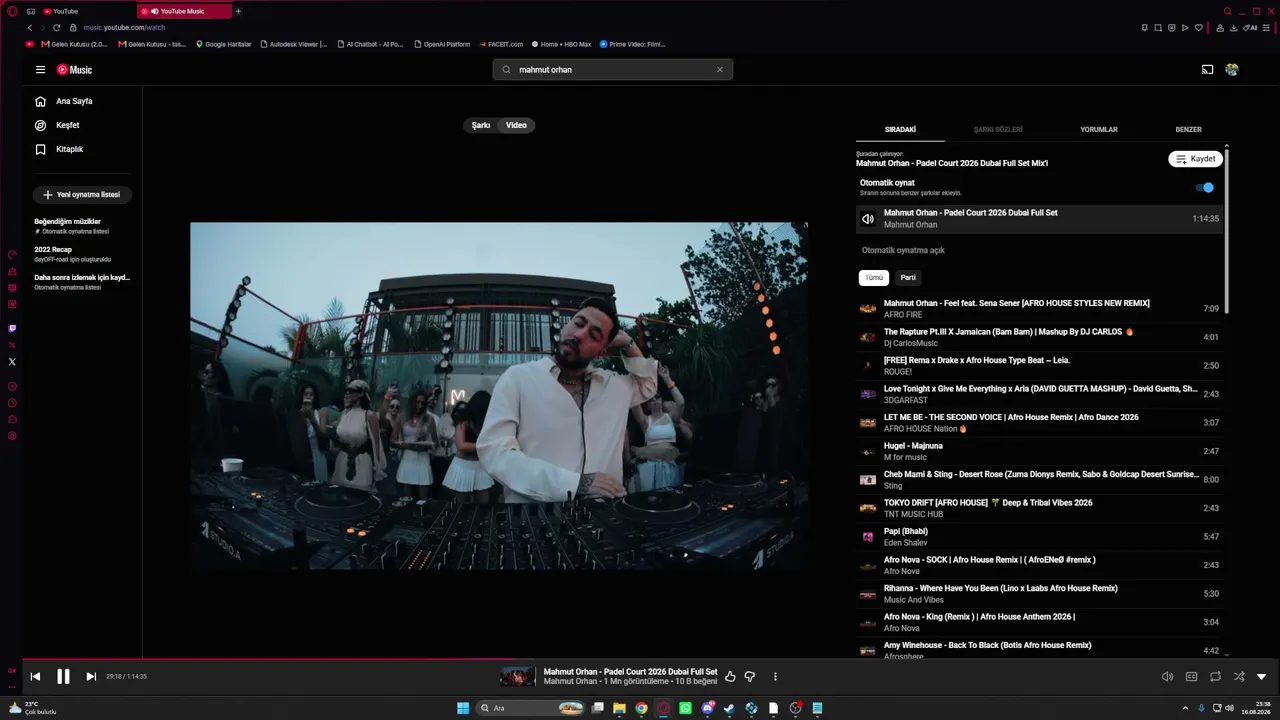Open Ana Sayfa from the sidebar
The width and height of the screenshot is (1280, 720).
[x=64, y=101]
